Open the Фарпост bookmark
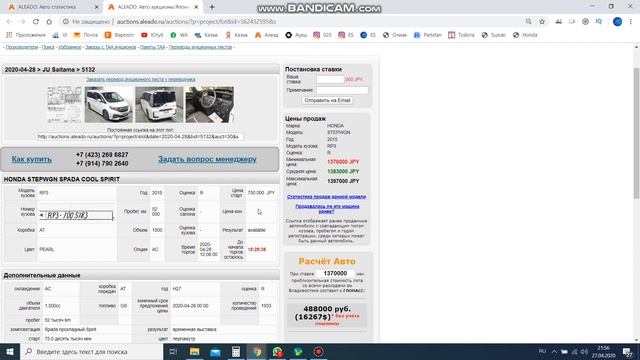The image size is (640, 360). coord(119,35)
